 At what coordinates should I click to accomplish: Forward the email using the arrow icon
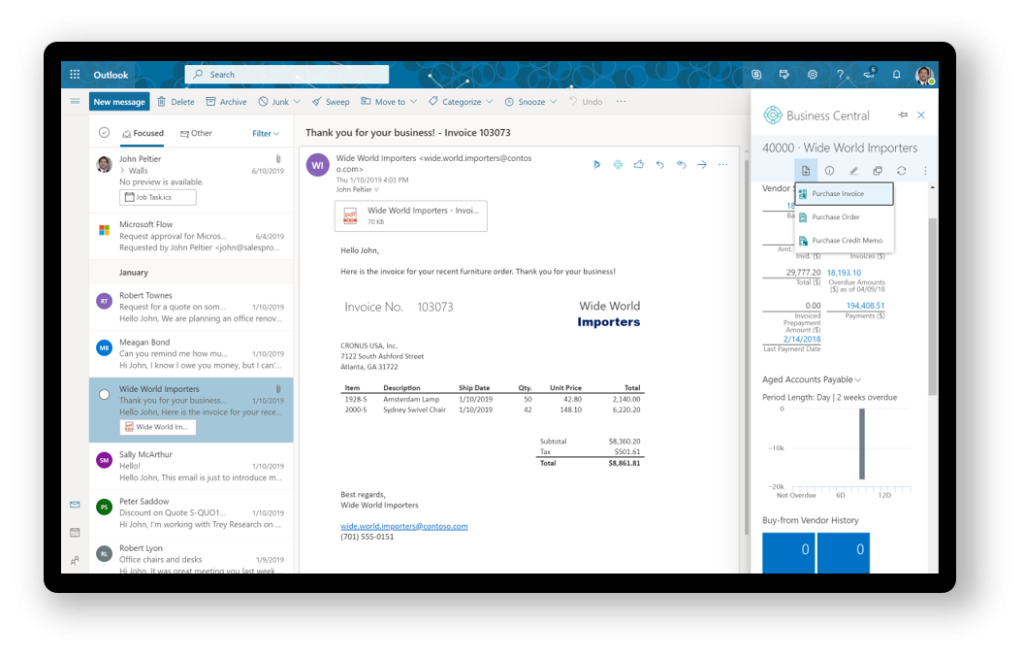click(702, 164)
